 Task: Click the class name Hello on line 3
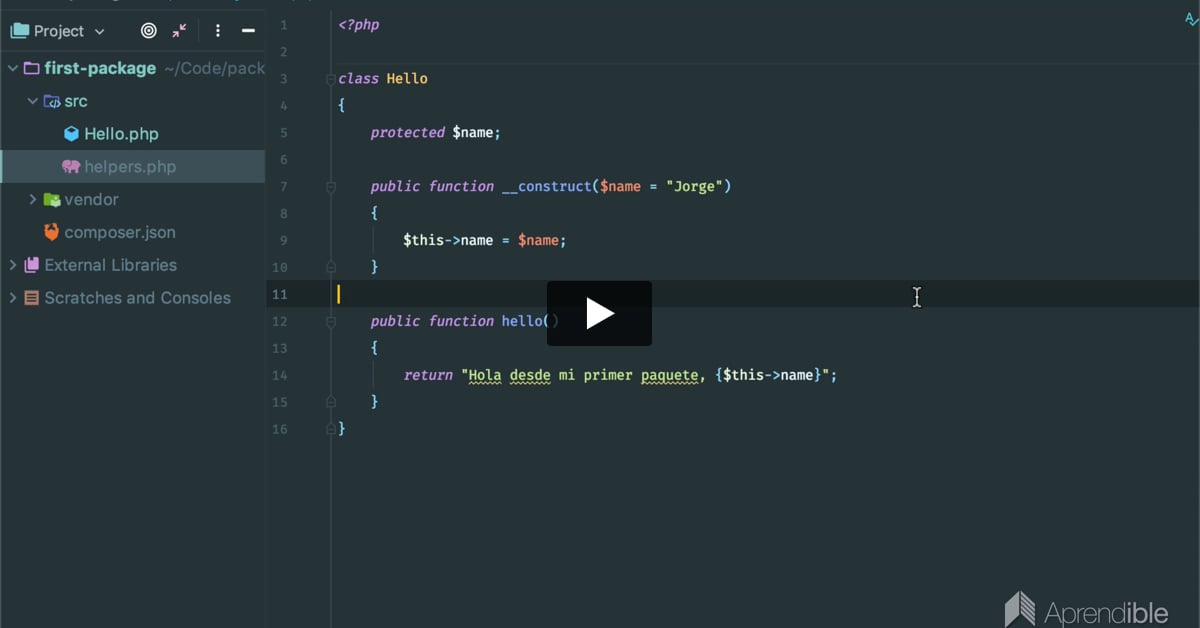(407, 78)
